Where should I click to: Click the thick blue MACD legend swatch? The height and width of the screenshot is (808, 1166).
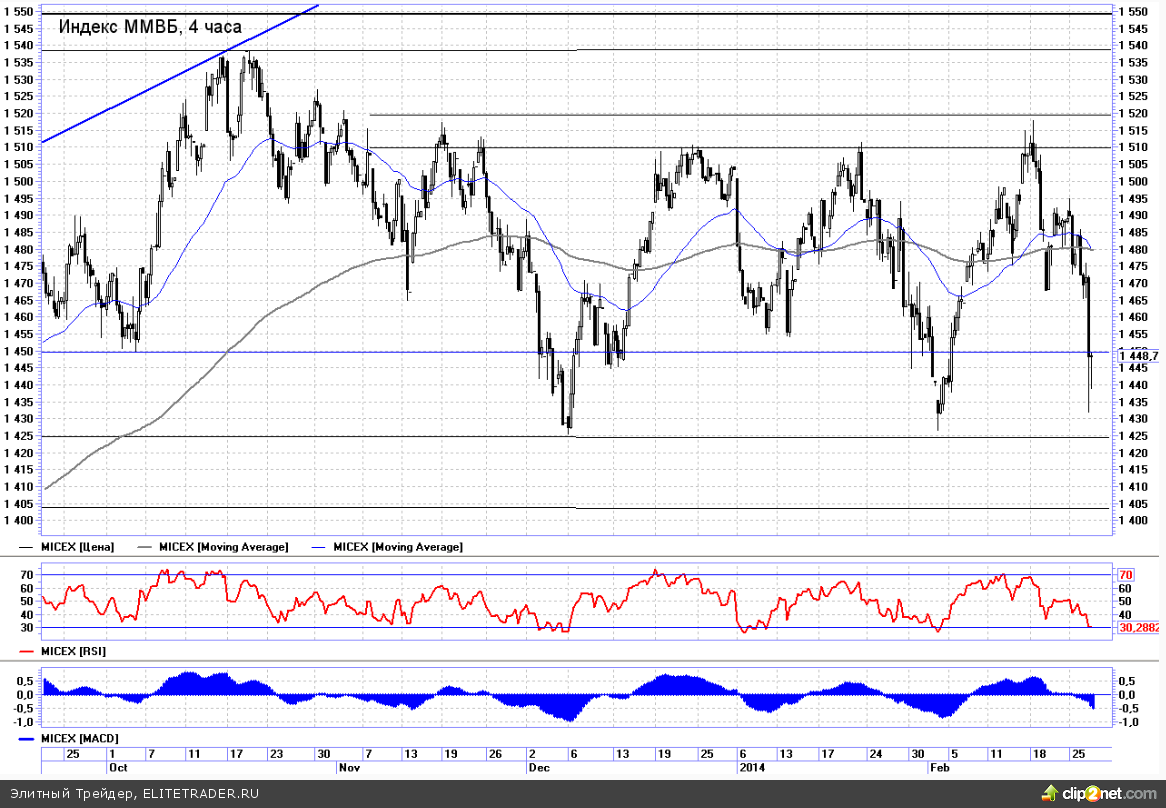(x=28, y=738)
